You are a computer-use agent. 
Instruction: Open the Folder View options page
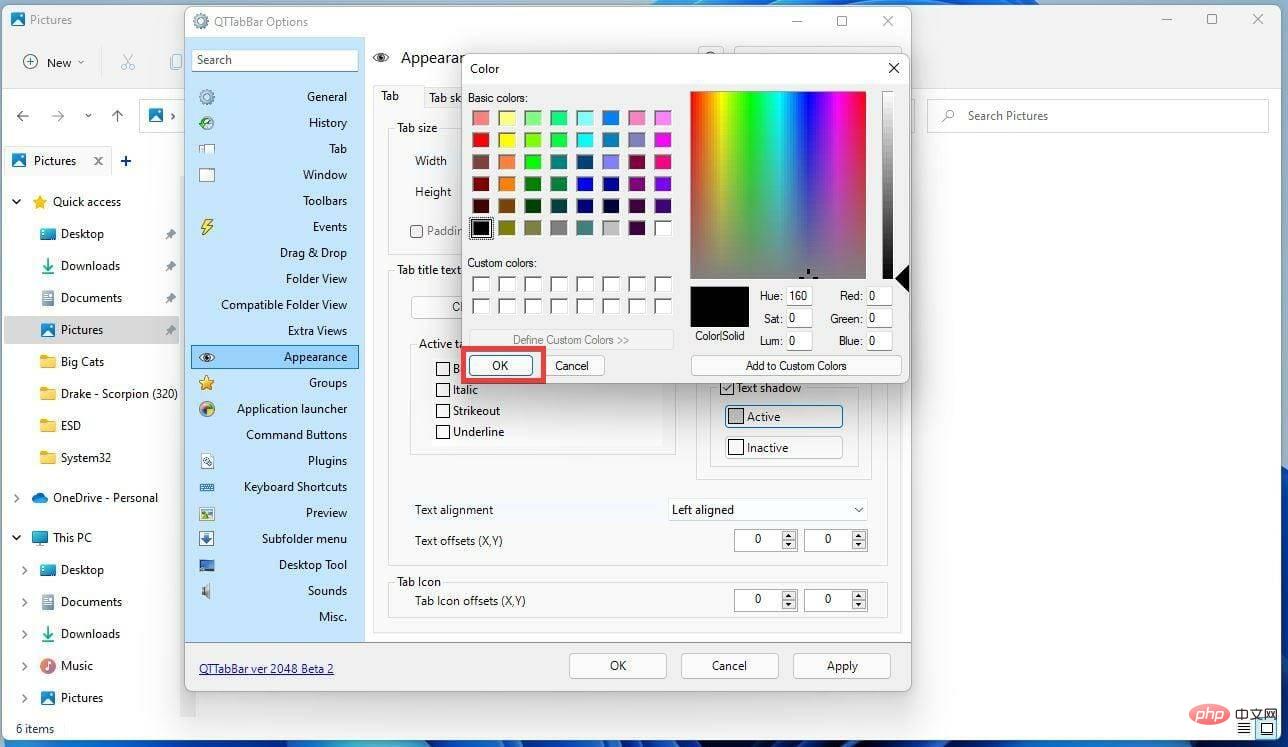pos(316,279)
